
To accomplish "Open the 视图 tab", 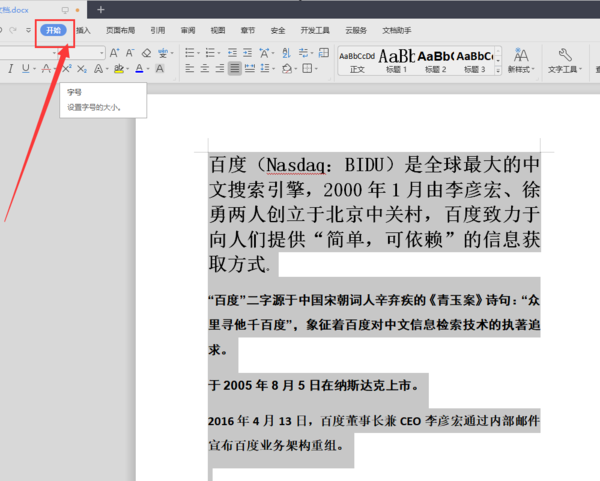I will [218, 30].
